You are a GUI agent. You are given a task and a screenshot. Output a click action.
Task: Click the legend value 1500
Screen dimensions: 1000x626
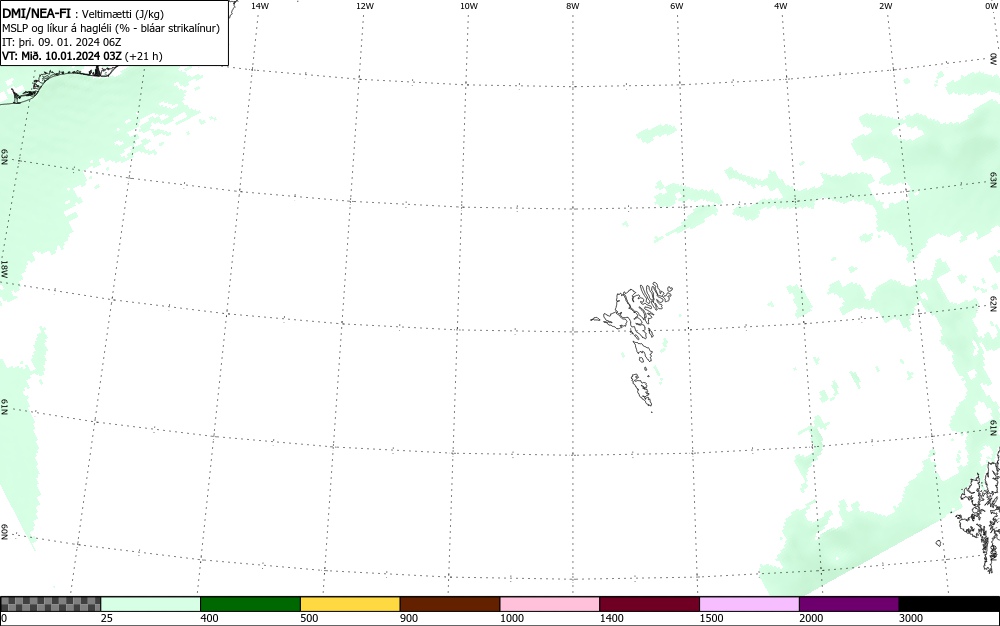(x=711, y=618)
